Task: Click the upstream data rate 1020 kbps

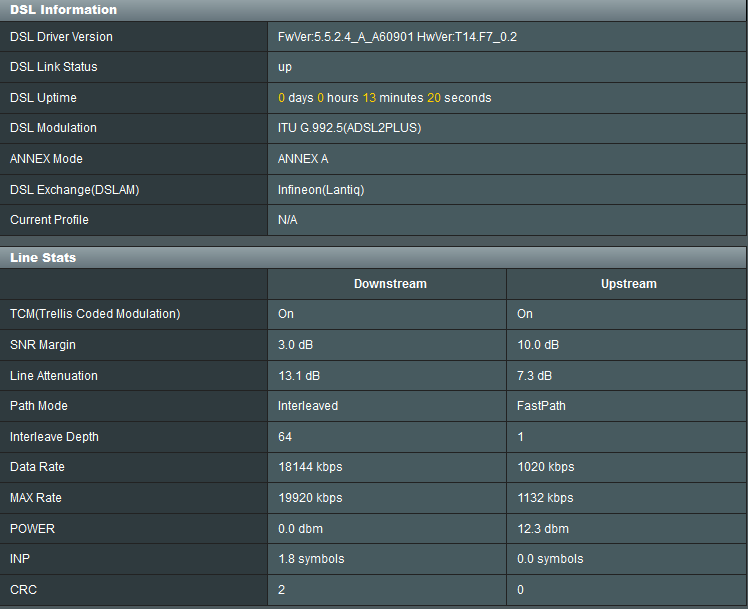Action: pyautogui.click(x=546, y=467)
